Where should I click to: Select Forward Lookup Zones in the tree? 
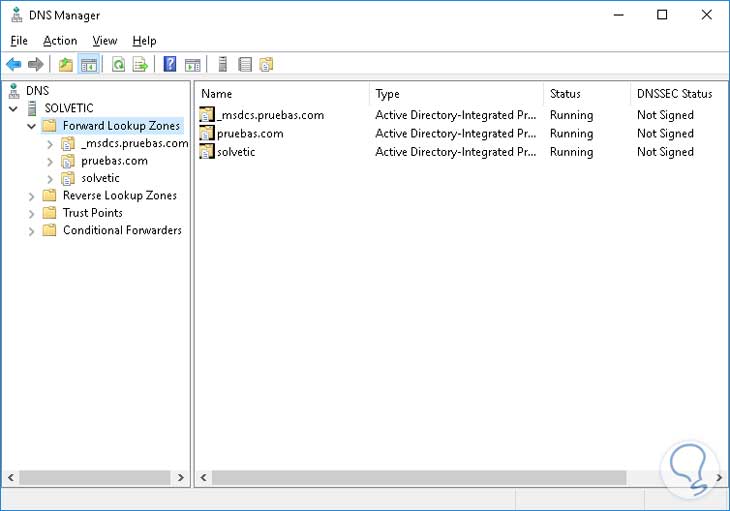(x=121, y=126)
